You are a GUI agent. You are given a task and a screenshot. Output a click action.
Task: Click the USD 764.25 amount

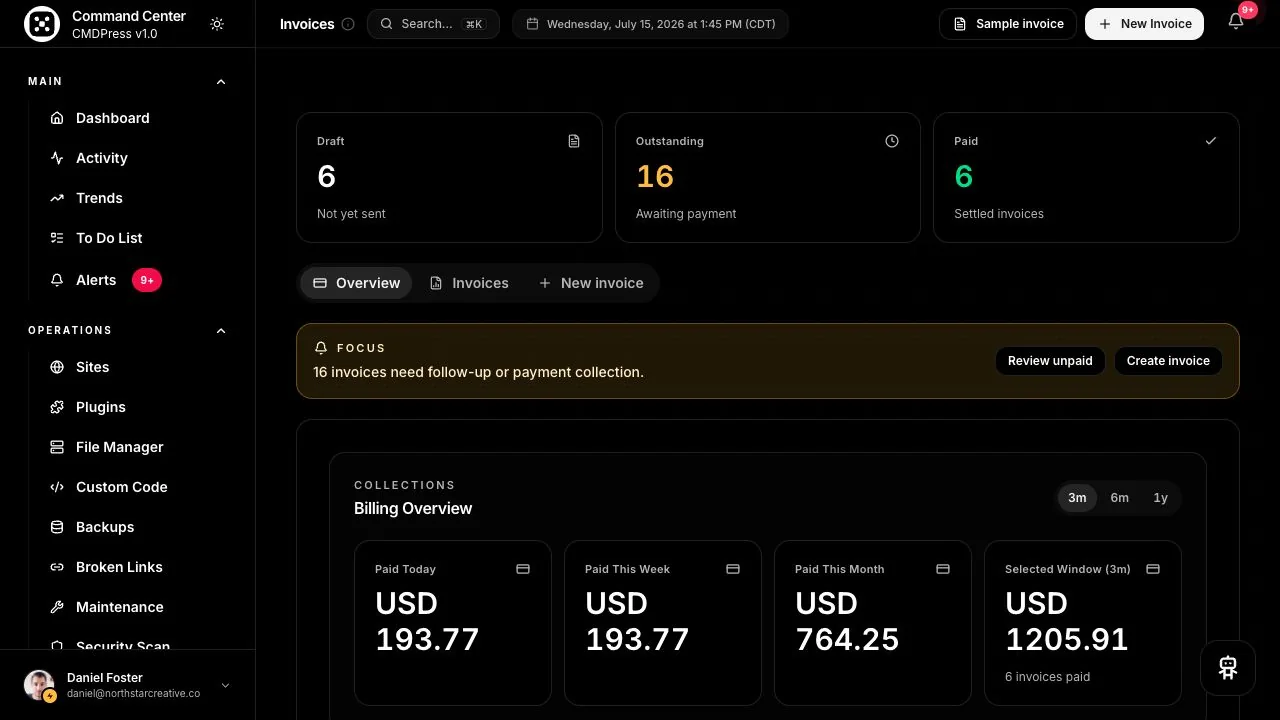pyautogui.click(x=847, y=621)
